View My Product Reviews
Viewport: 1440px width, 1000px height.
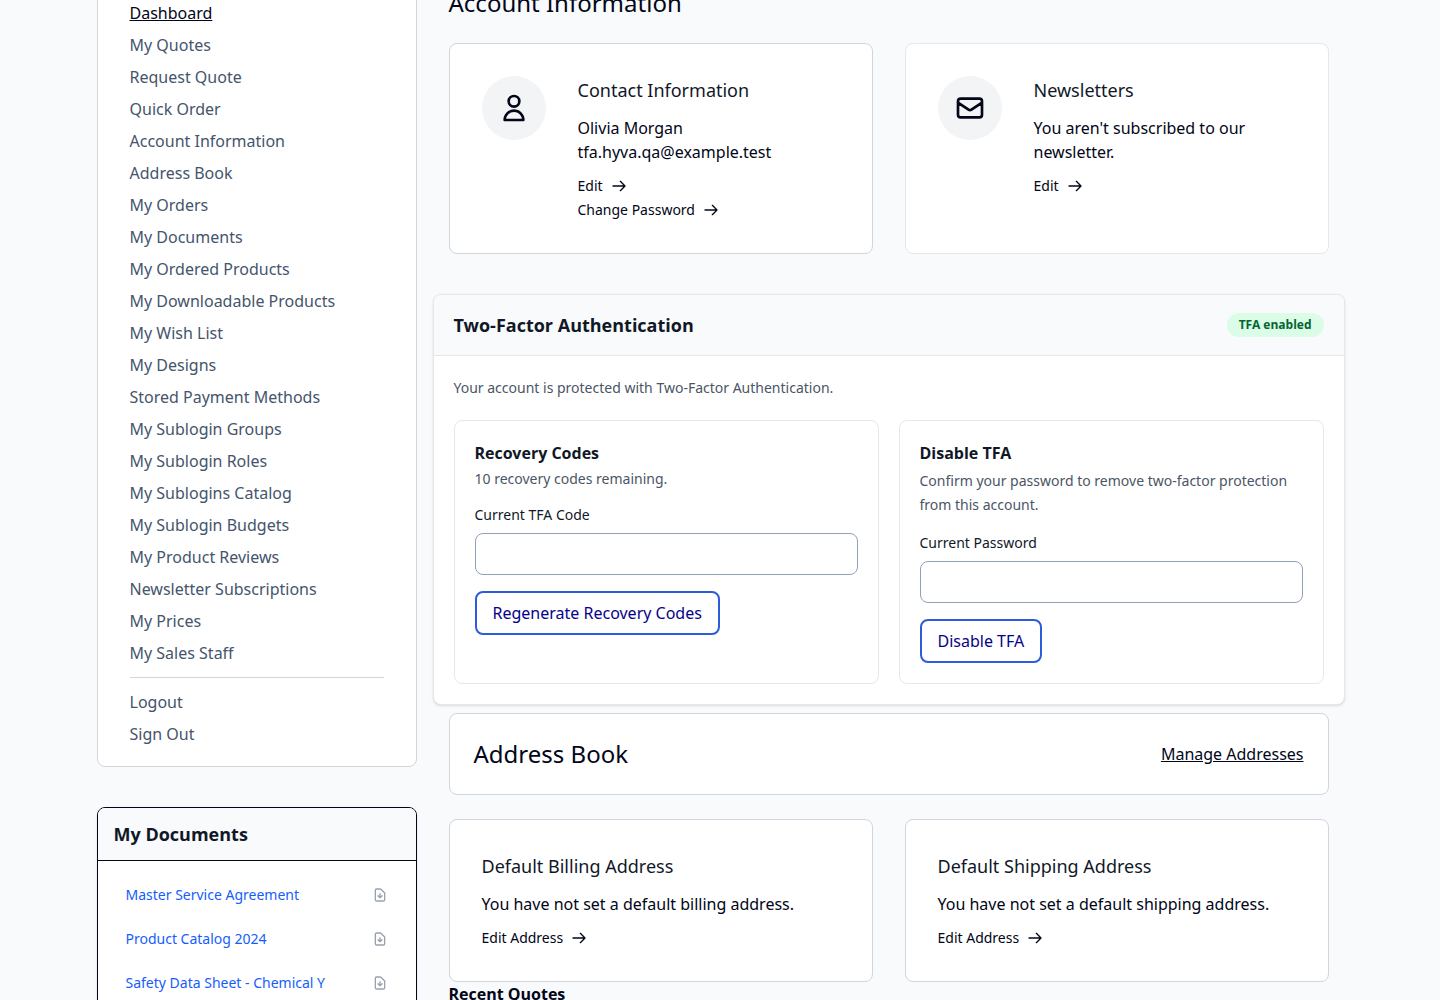(204, 557)
